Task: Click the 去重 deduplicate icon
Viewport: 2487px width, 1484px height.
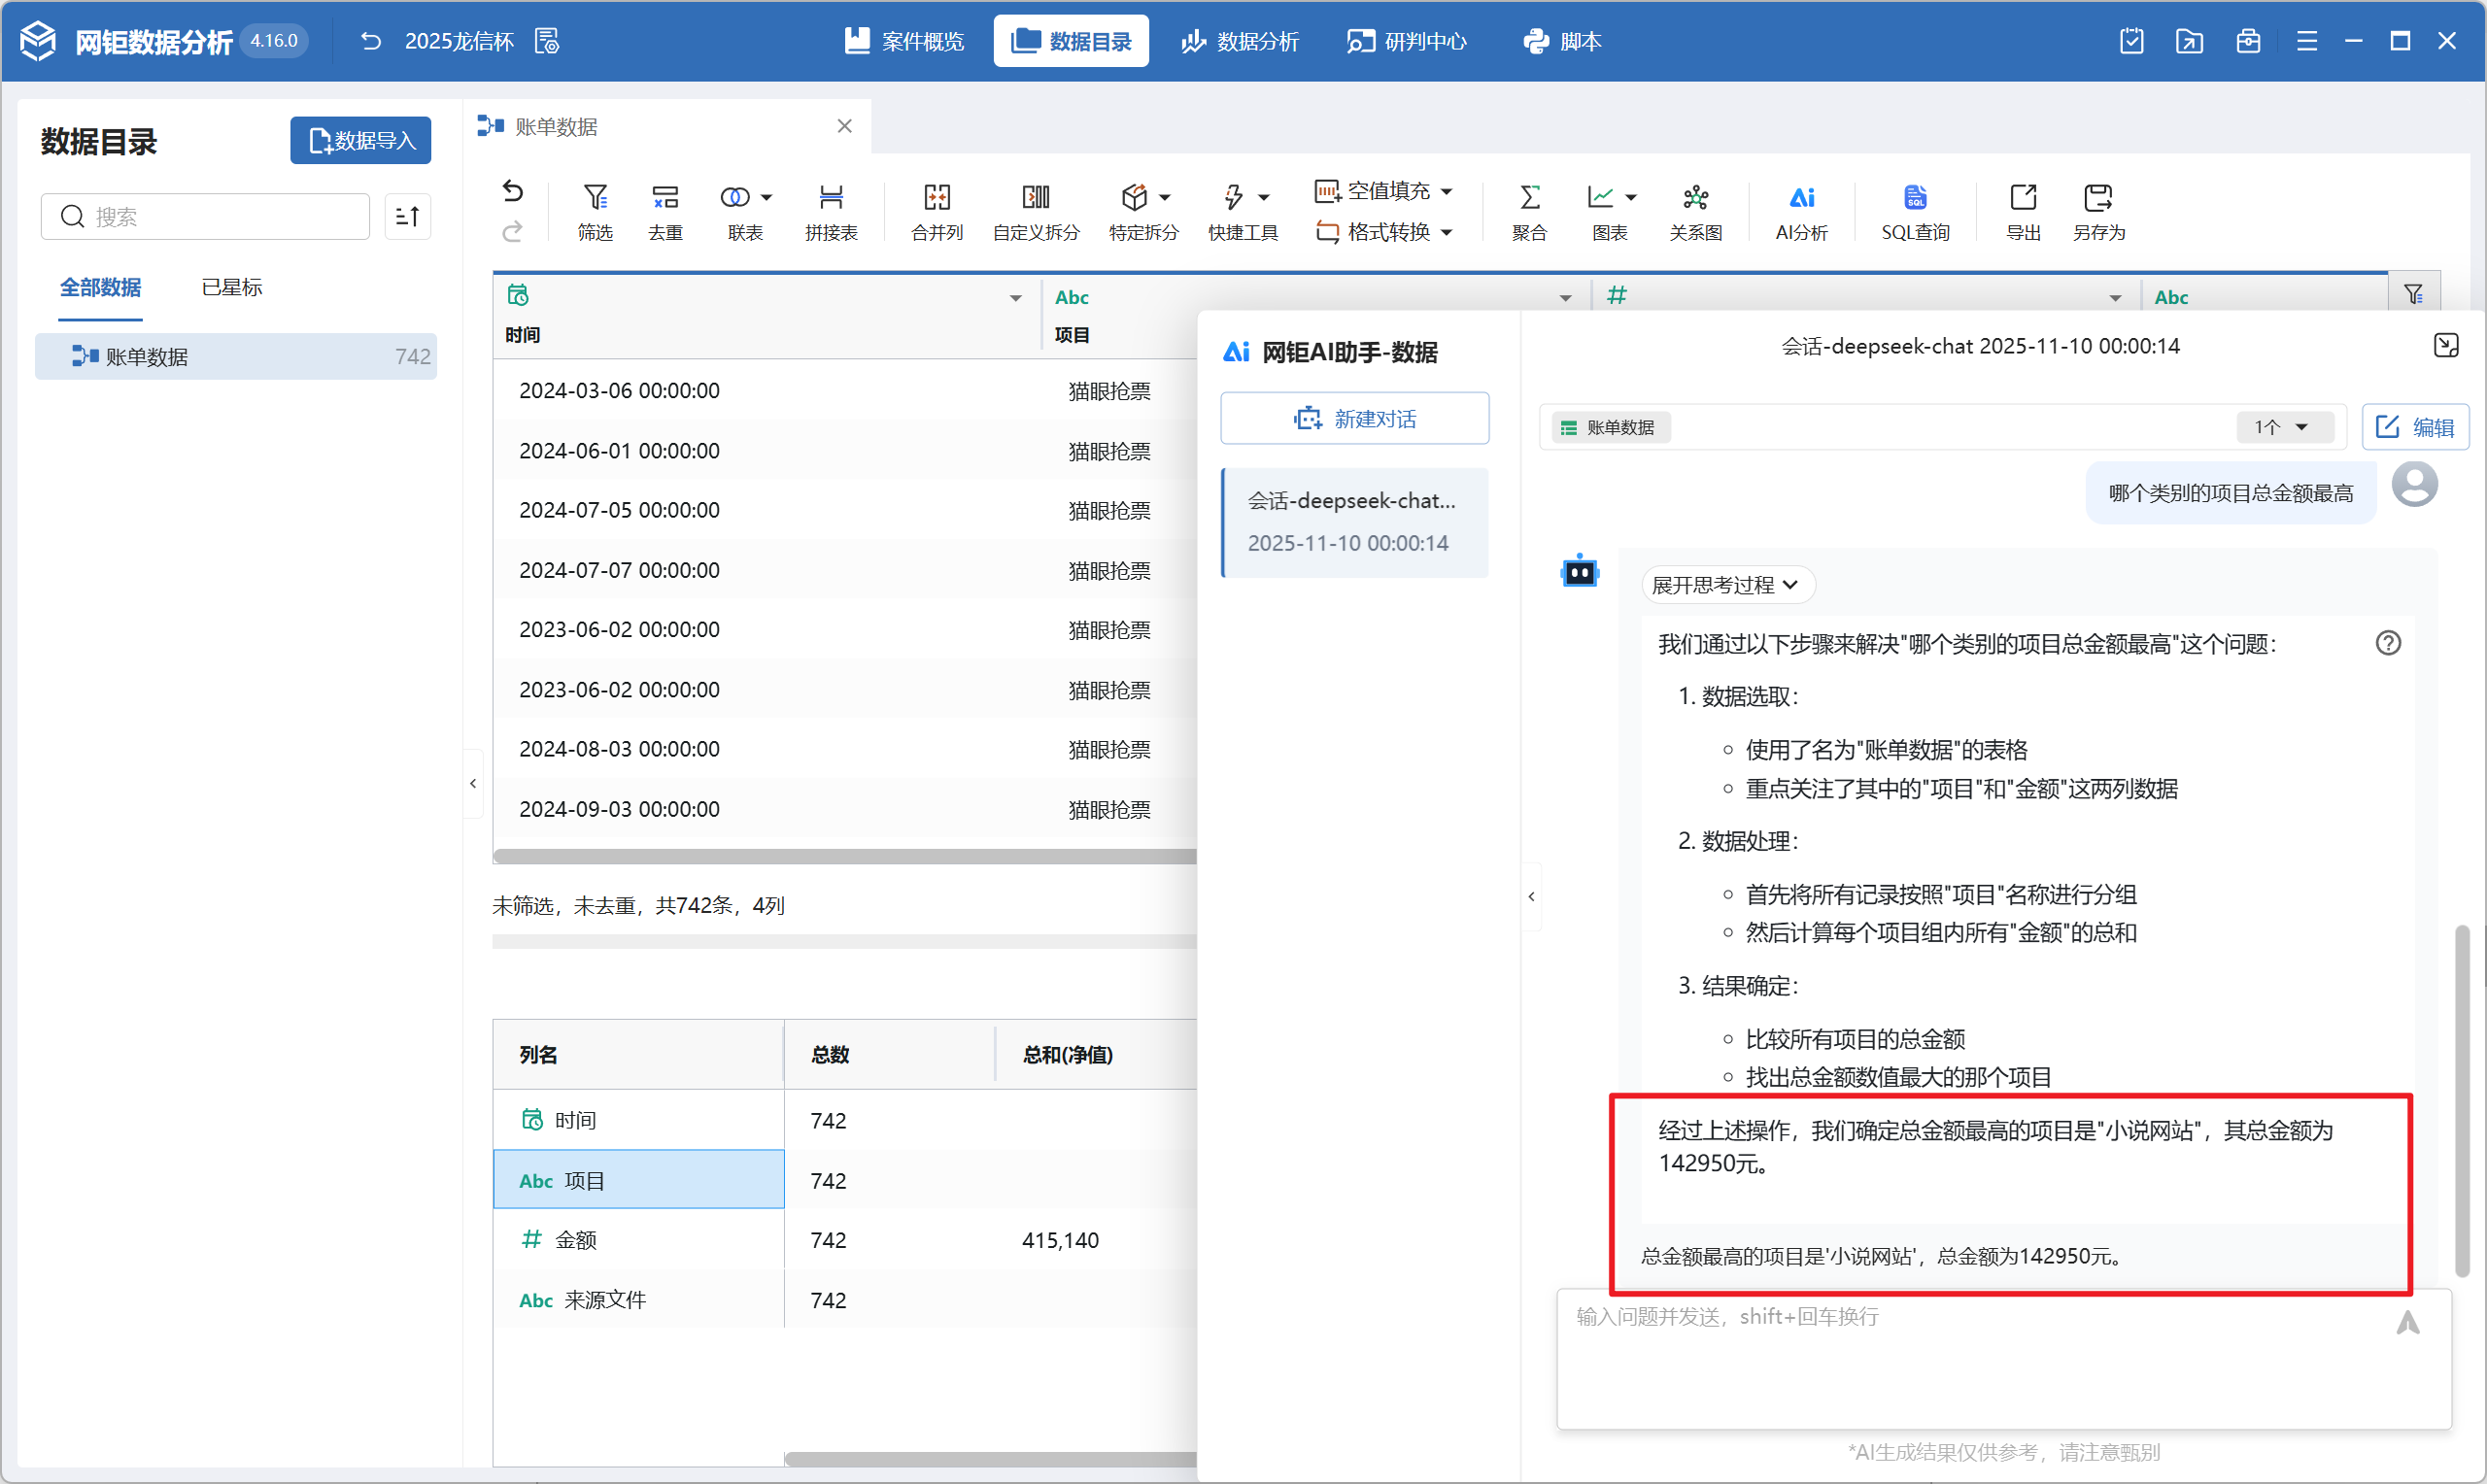Action: 665,198
